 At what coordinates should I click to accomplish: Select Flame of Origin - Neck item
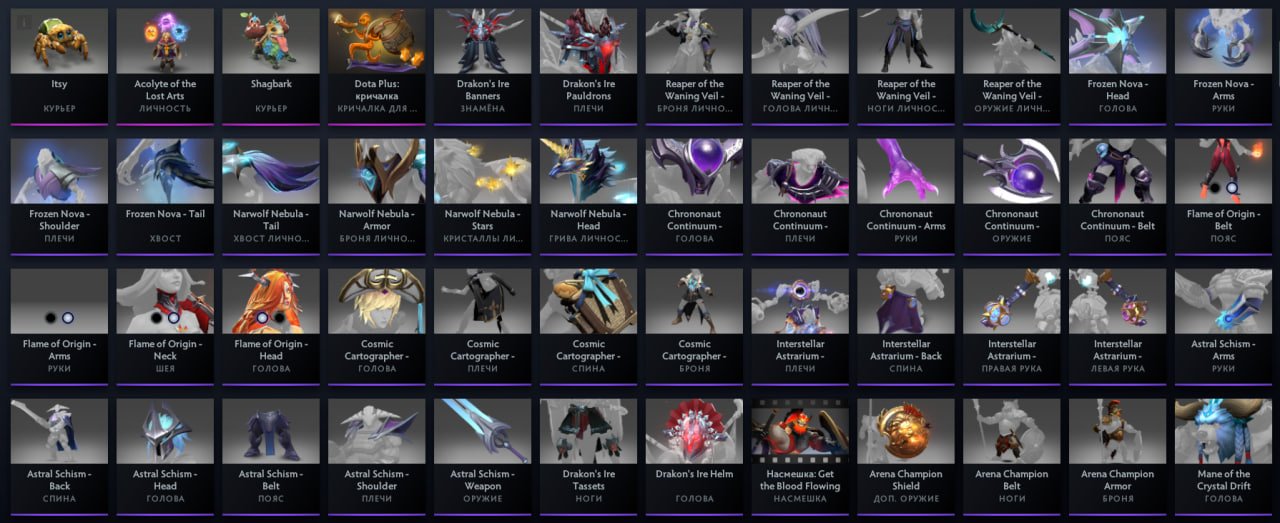pos(165,326)
